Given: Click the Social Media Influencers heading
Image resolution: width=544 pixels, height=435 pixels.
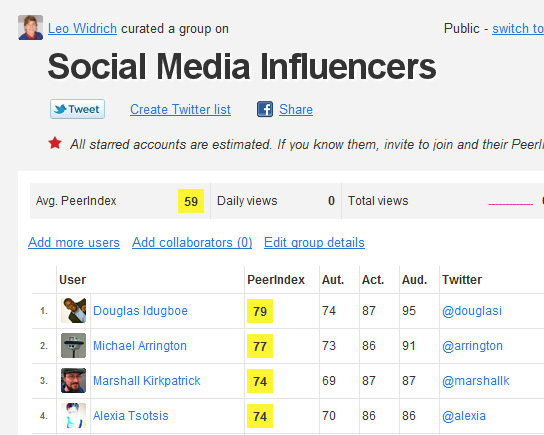Looking at the screenshot, I should pyautogui.click(x=242, y=66).
